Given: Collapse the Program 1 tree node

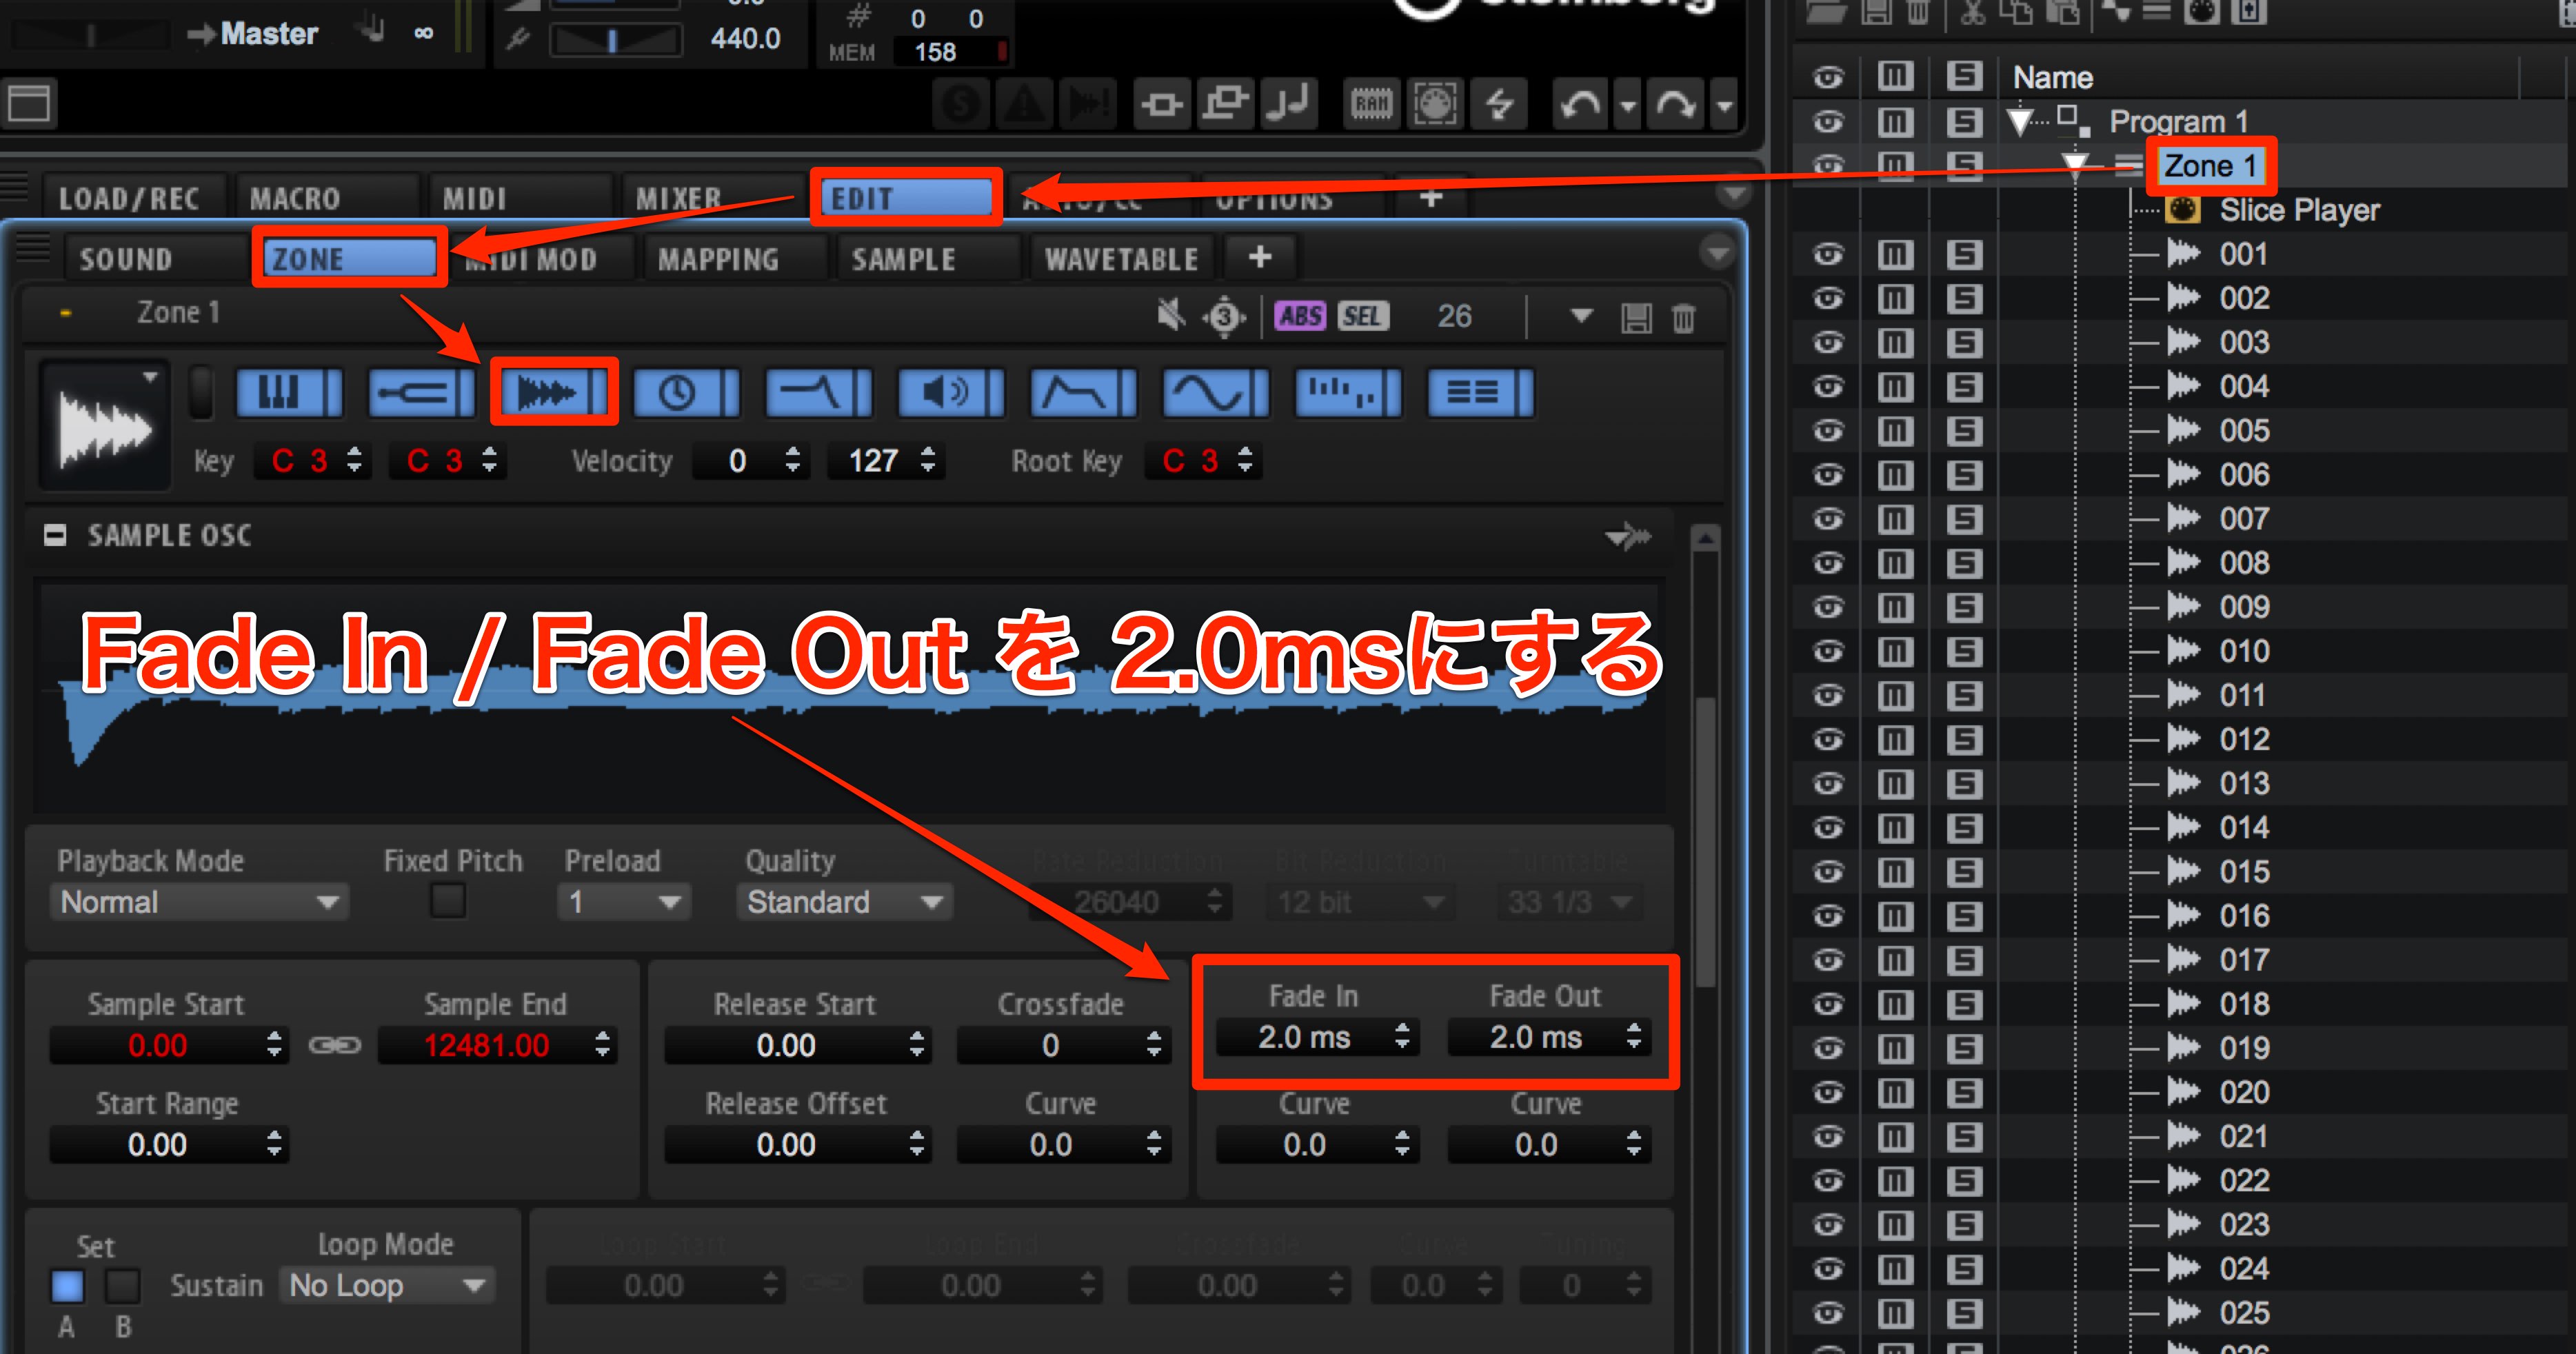Looking at the screenshot, I should (2020, 121).
